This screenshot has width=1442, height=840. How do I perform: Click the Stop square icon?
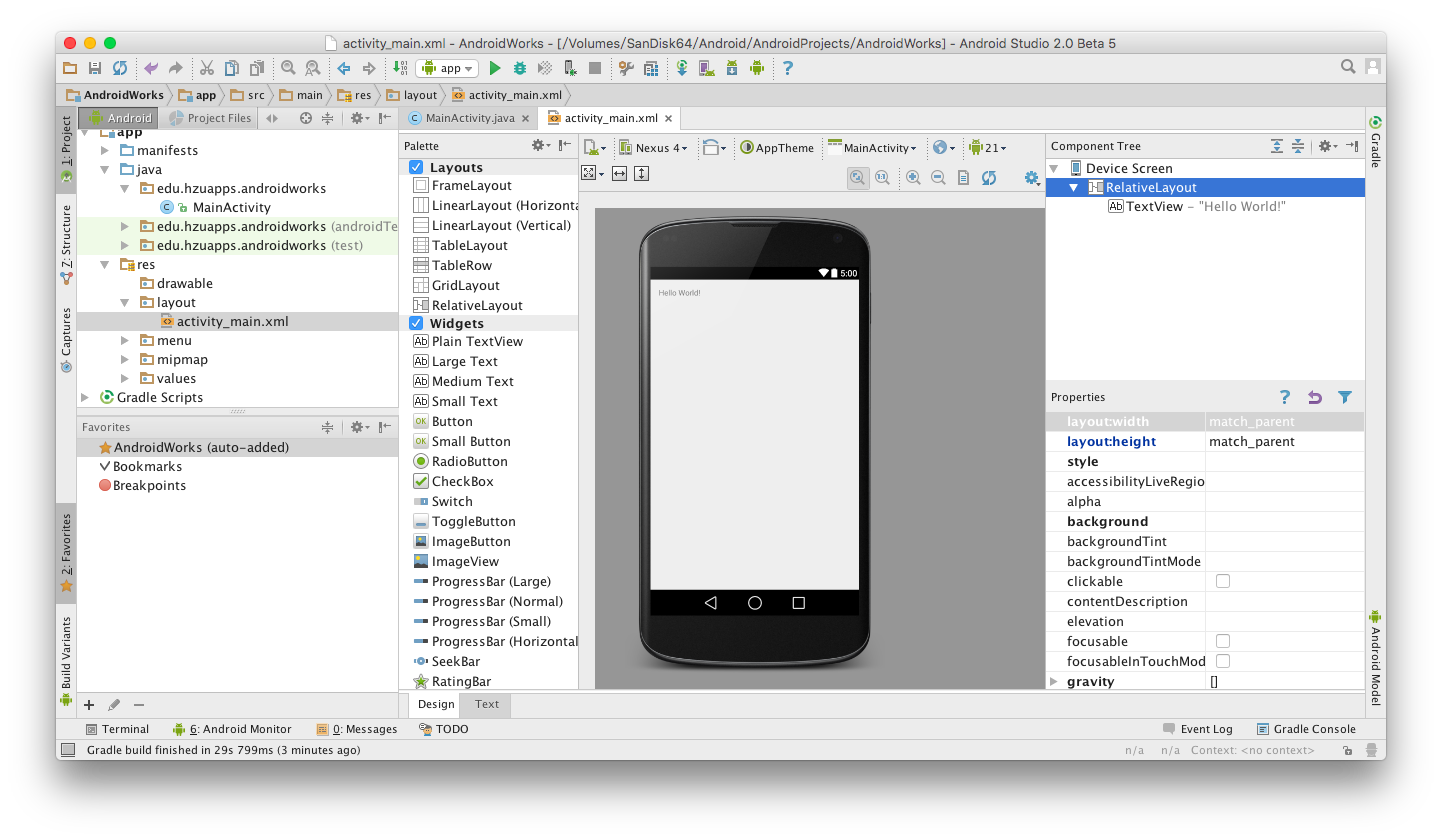(x=595, y=68)
